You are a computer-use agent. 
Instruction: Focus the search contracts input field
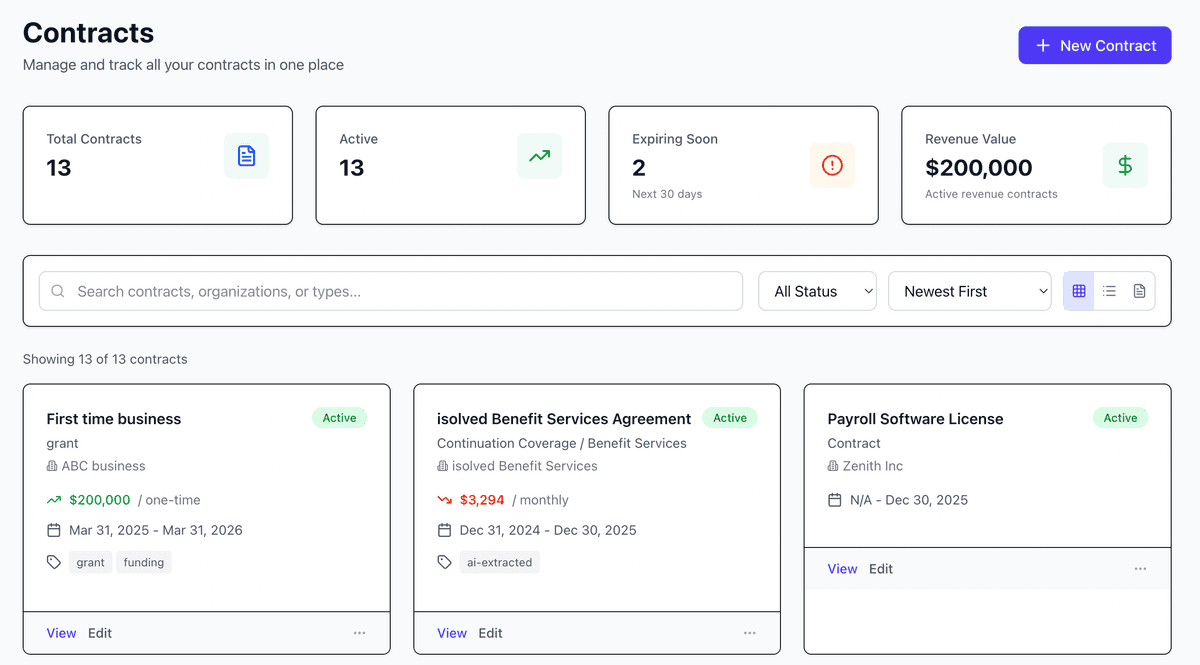coord(400,291)
